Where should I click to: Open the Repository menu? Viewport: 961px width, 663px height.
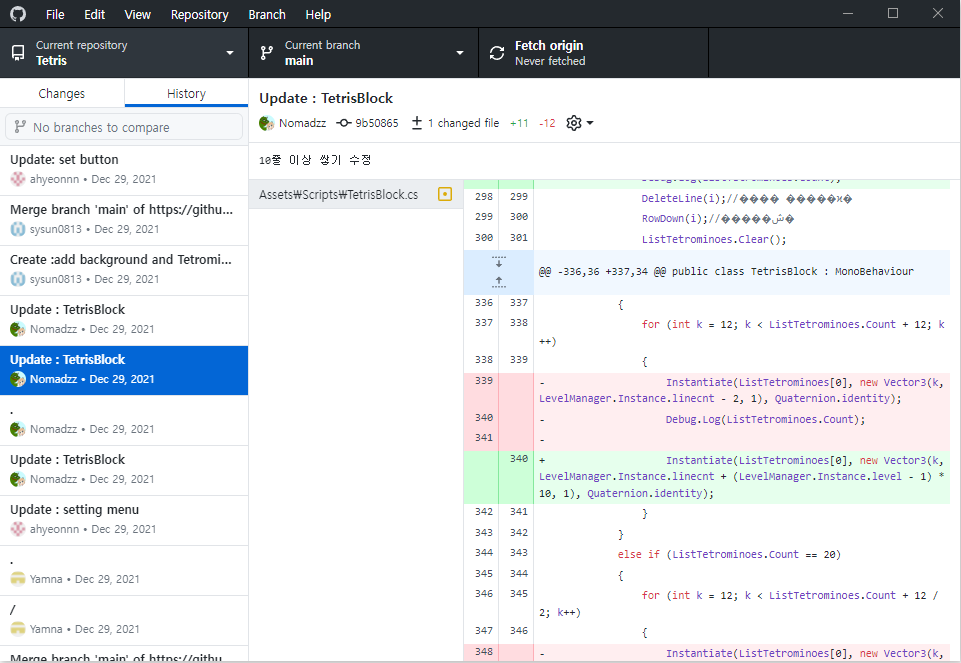[199, 15]
